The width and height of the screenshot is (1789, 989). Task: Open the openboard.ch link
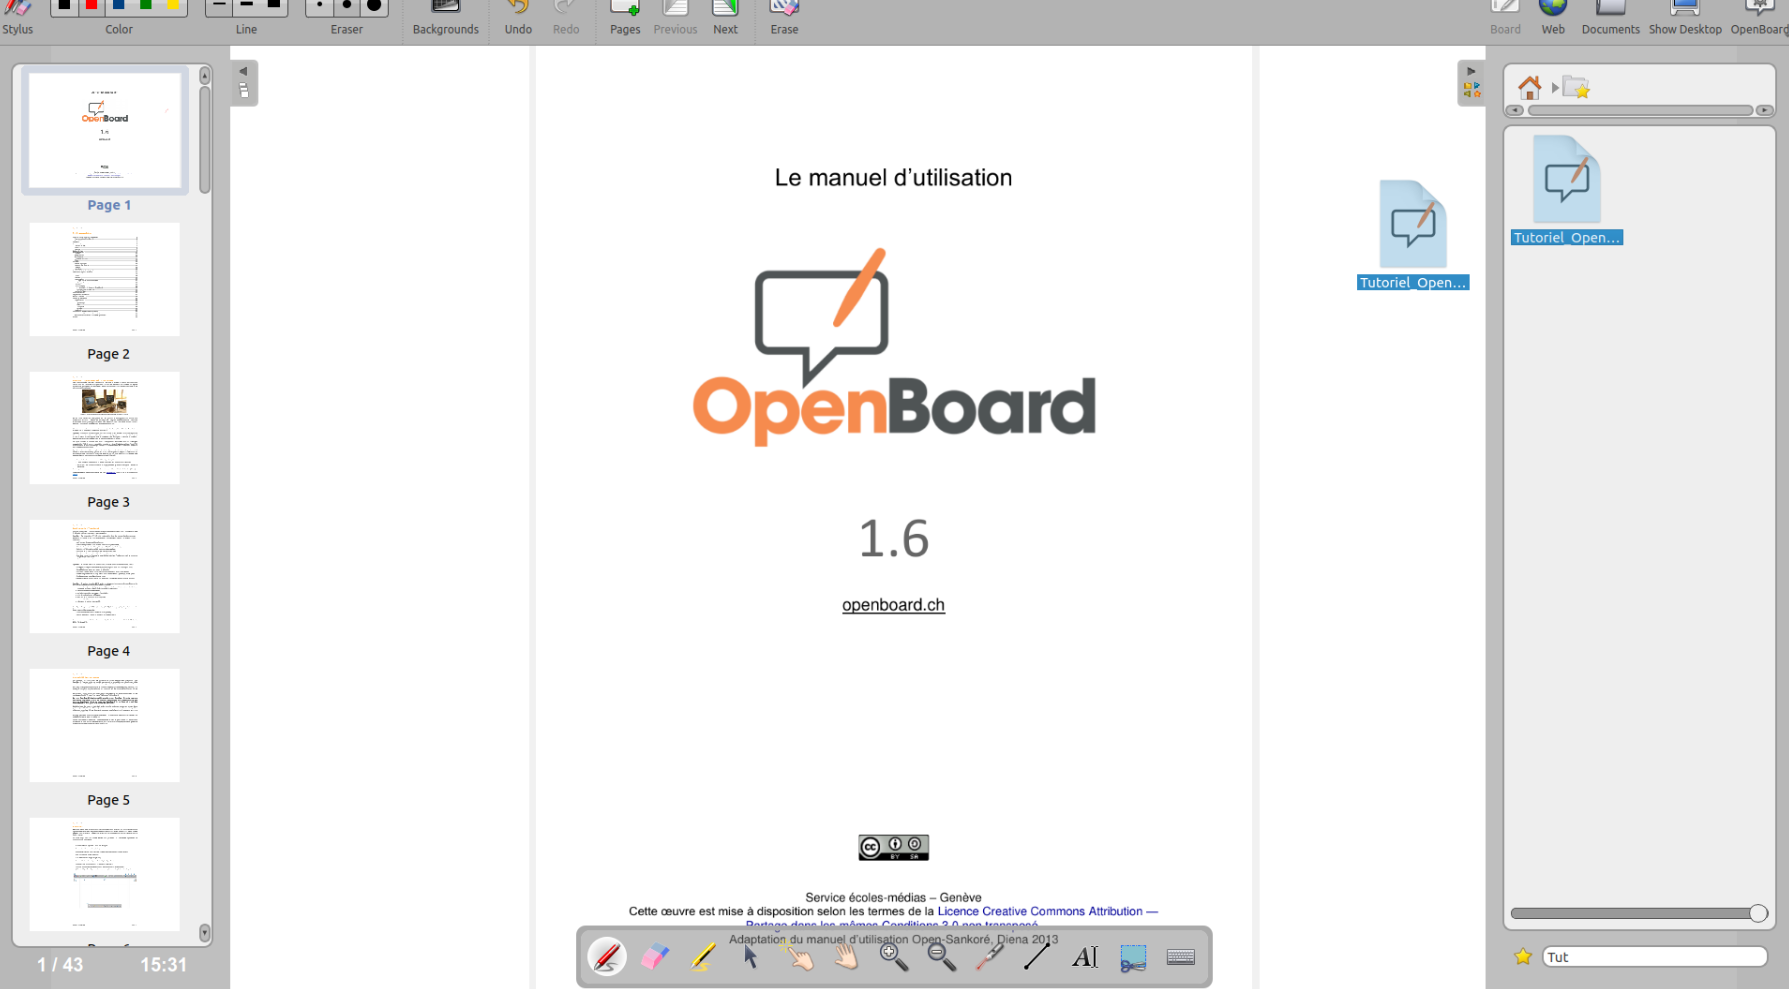click(893, 605)
